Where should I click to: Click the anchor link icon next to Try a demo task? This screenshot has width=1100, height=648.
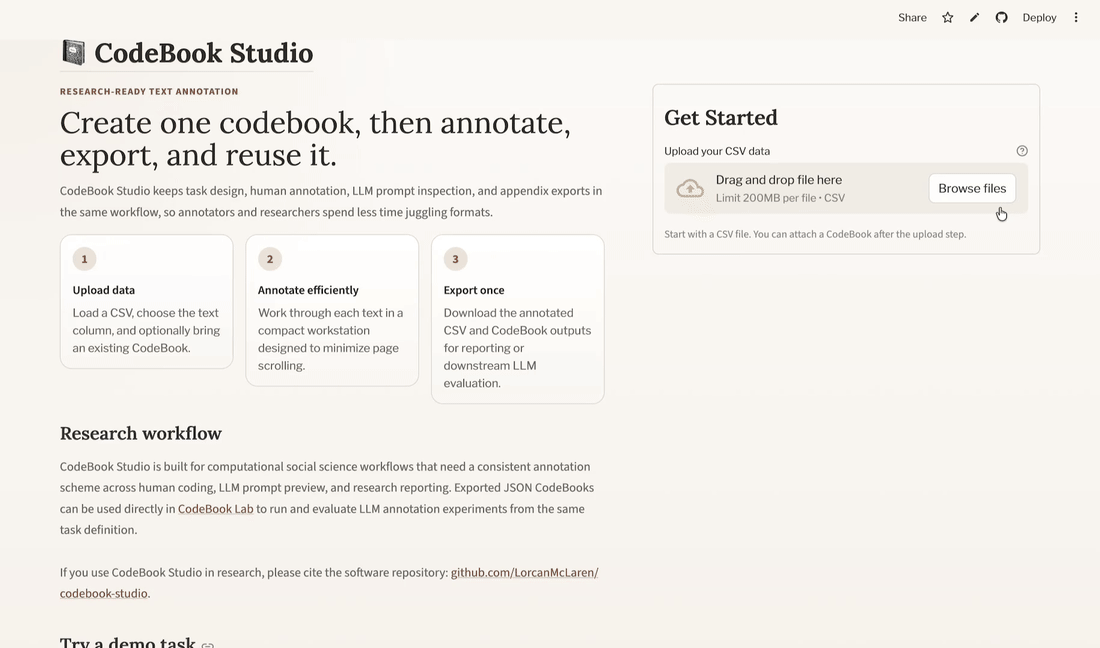point(208,644)
